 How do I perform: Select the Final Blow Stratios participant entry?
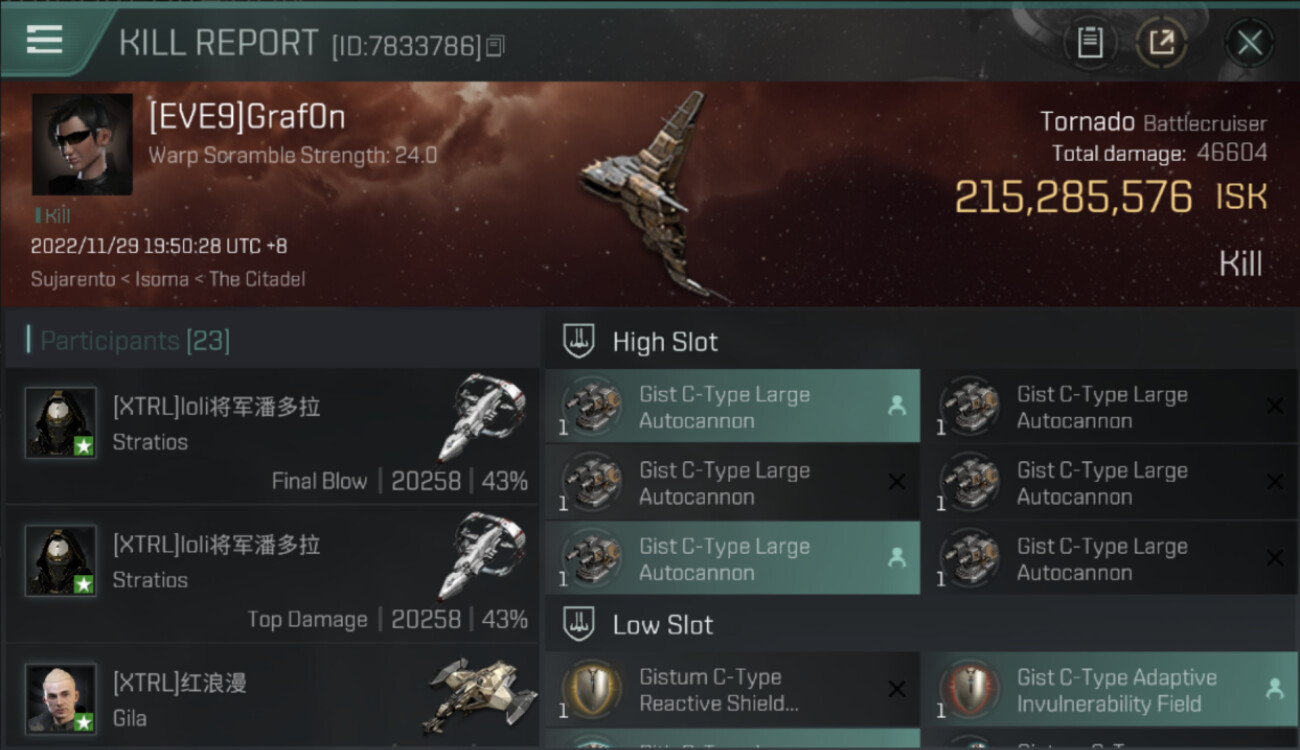(x=272, y=436)
